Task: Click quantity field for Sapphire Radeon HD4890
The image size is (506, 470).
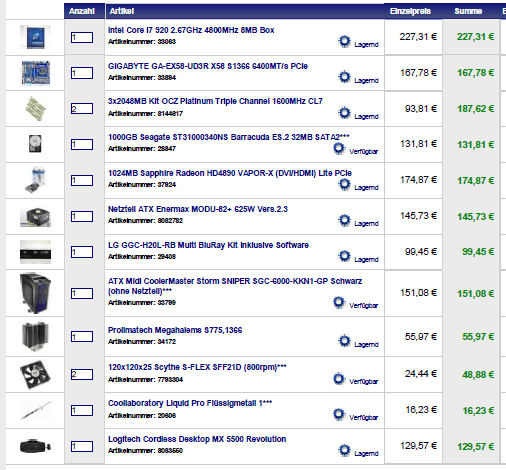Action: pos(82,180)
